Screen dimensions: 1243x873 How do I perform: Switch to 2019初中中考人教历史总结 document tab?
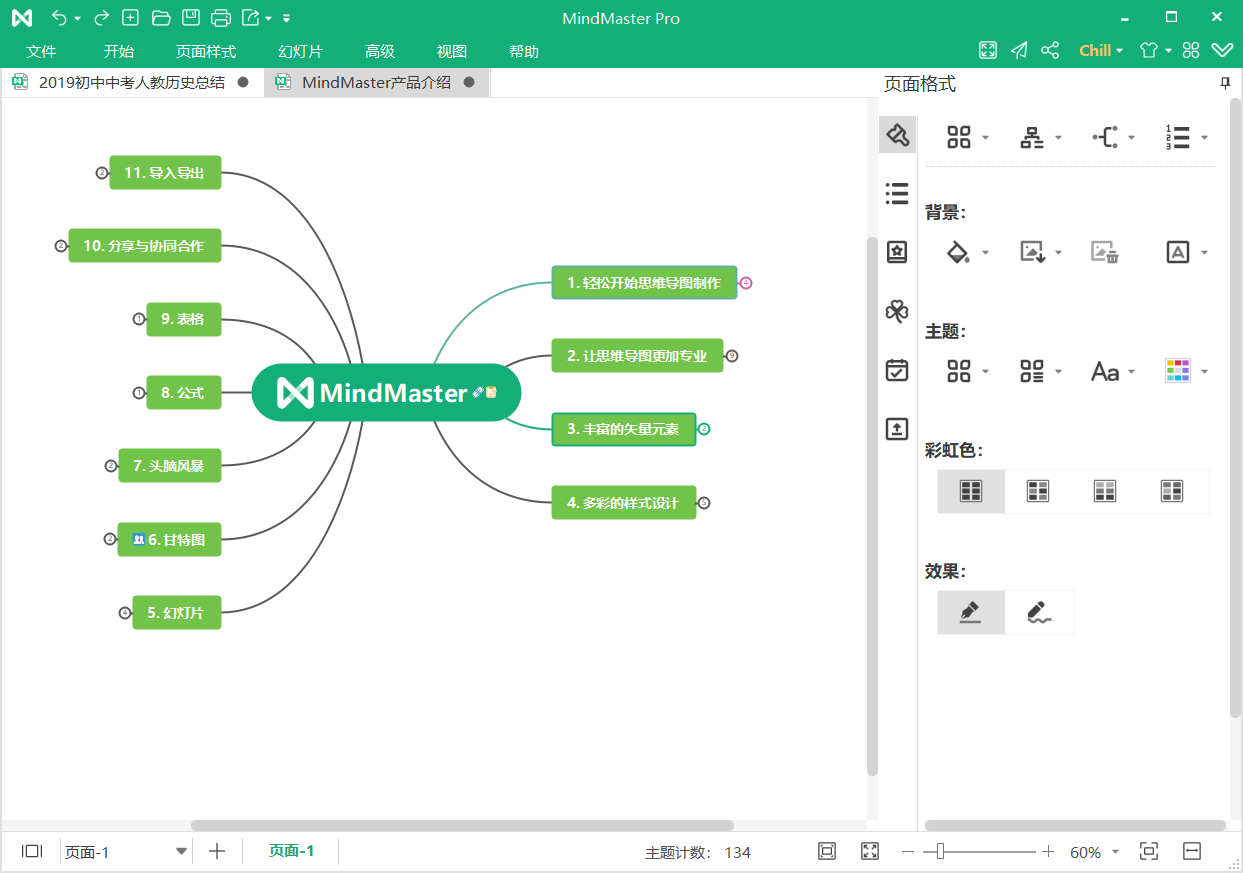pyautogui.click(x=131, y=83)
